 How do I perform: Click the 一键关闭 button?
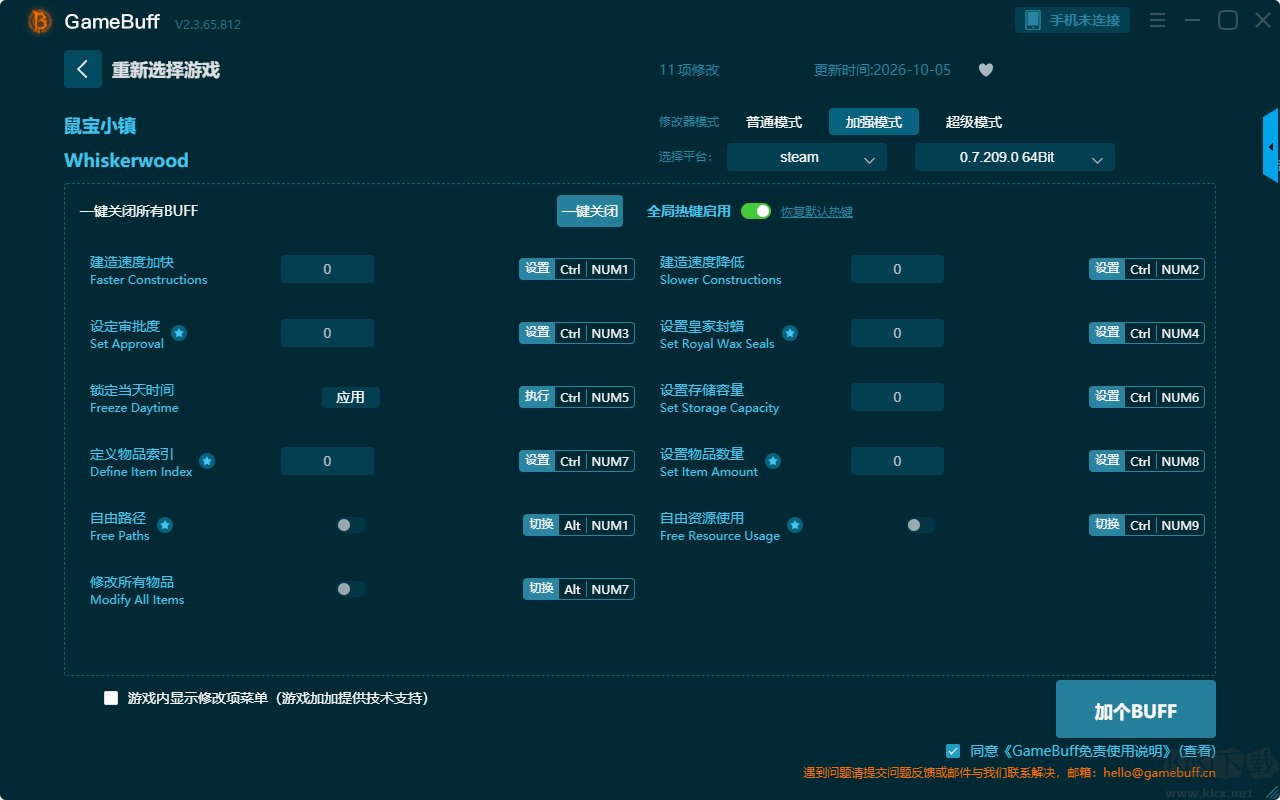point(590,211)
